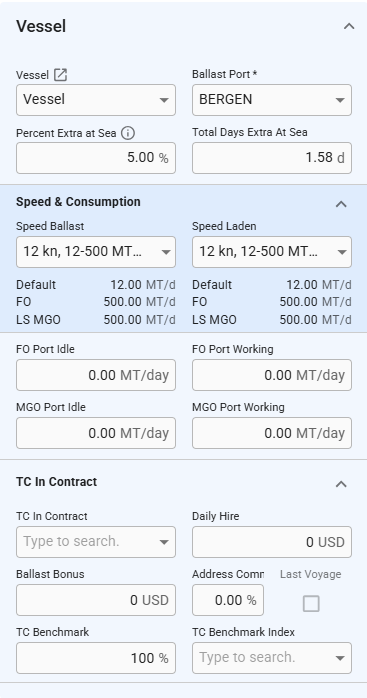Tick the Last Voyage checkbox
This screenshot has width=367, height=698.
tap(311, 604)
